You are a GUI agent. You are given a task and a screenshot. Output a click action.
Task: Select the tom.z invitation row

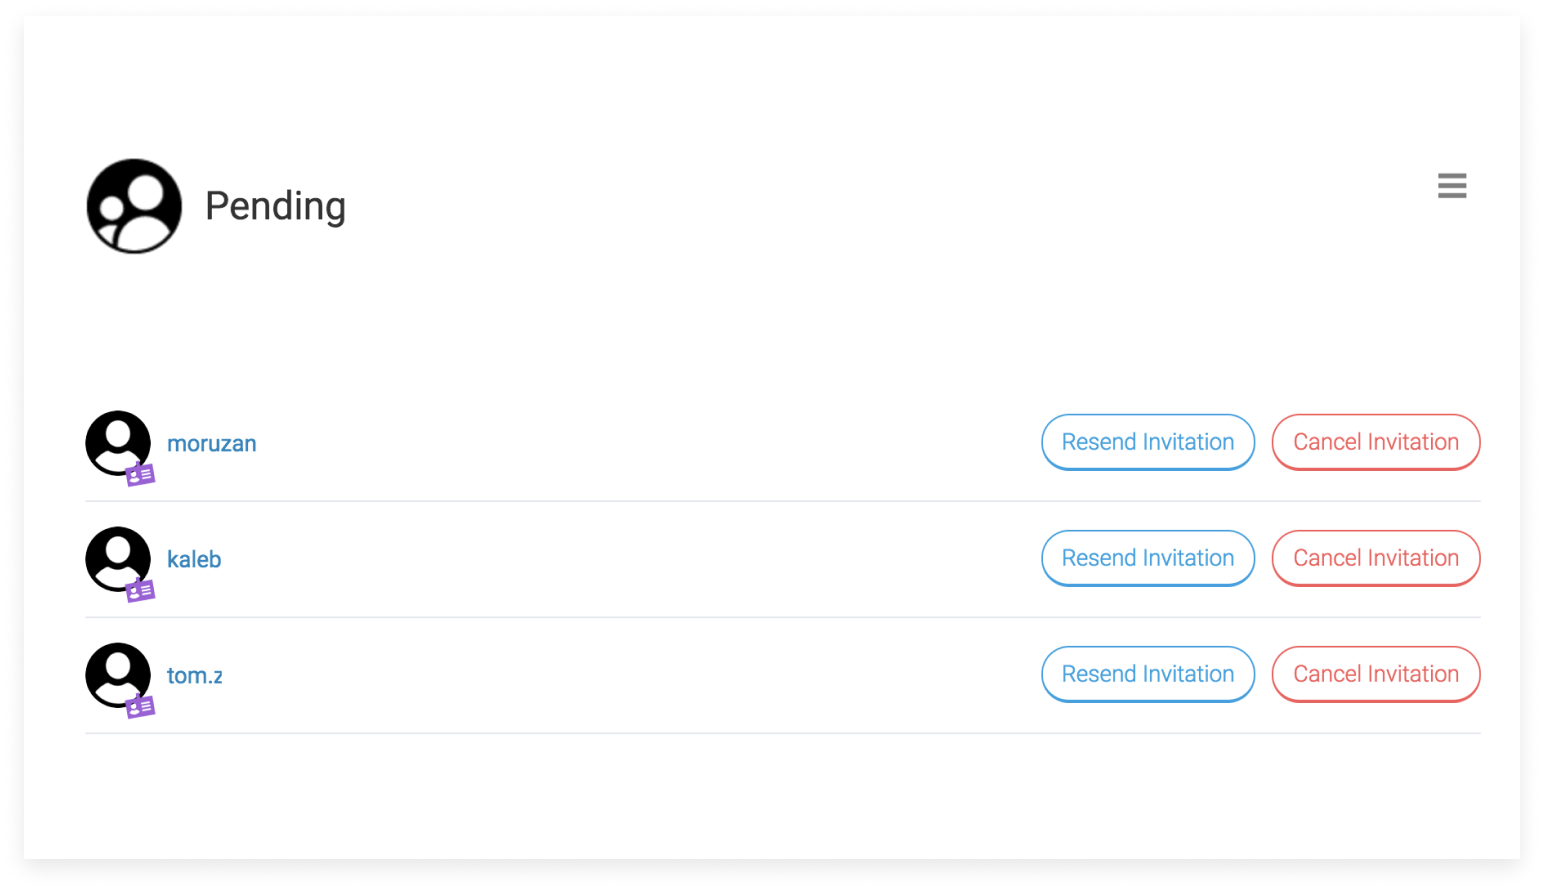[x=783, y=676]
